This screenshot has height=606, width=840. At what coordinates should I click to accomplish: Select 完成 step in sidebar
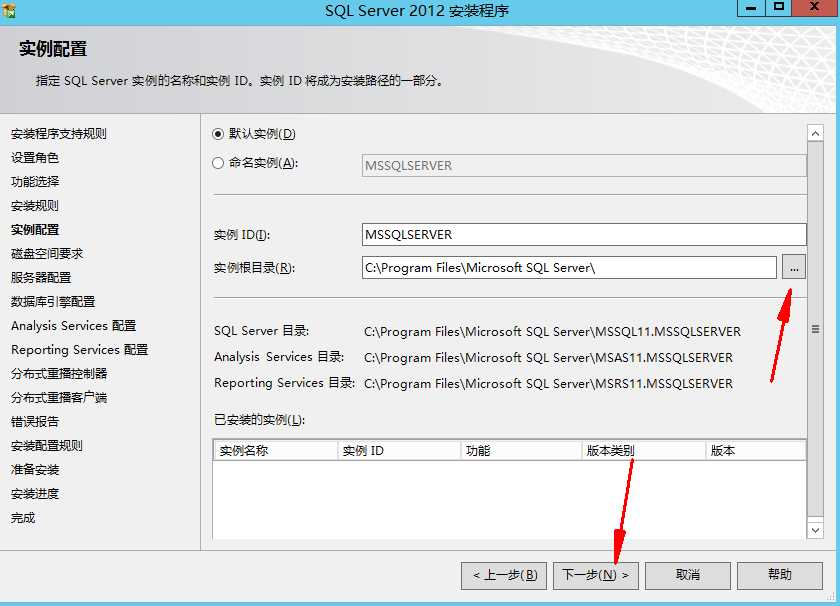[23, 518]
